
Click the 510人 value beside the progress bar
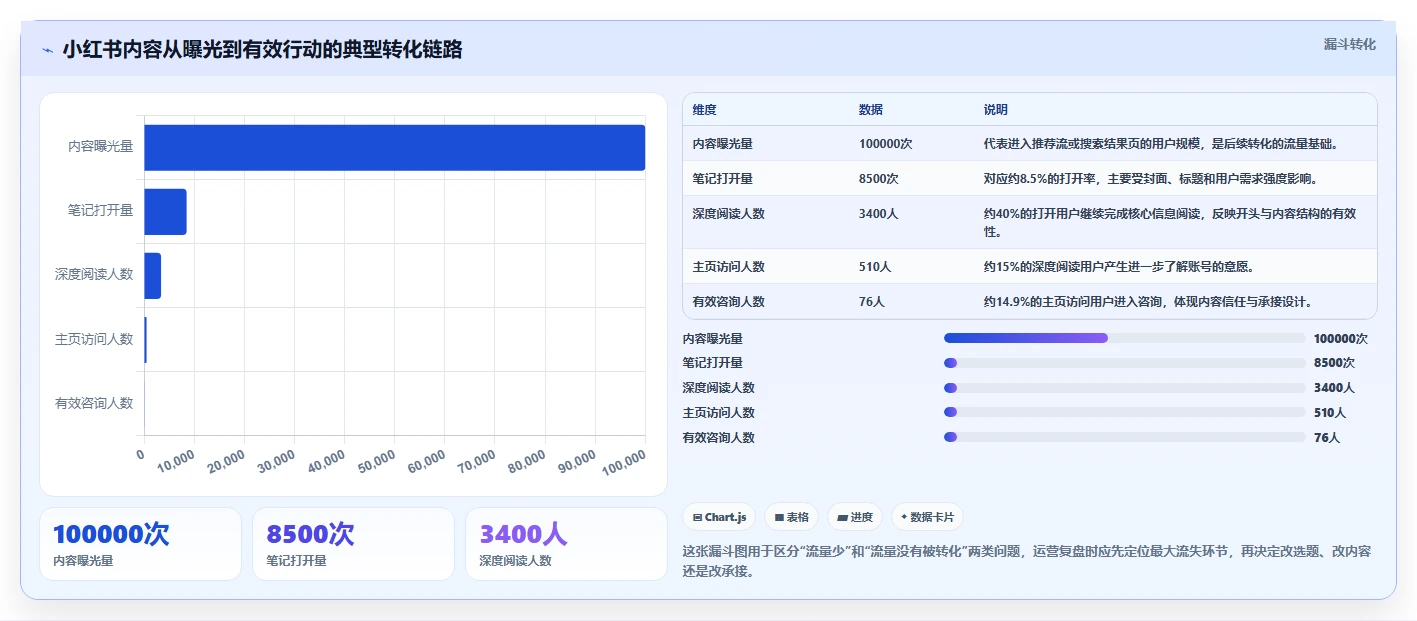click(1330, 413)
